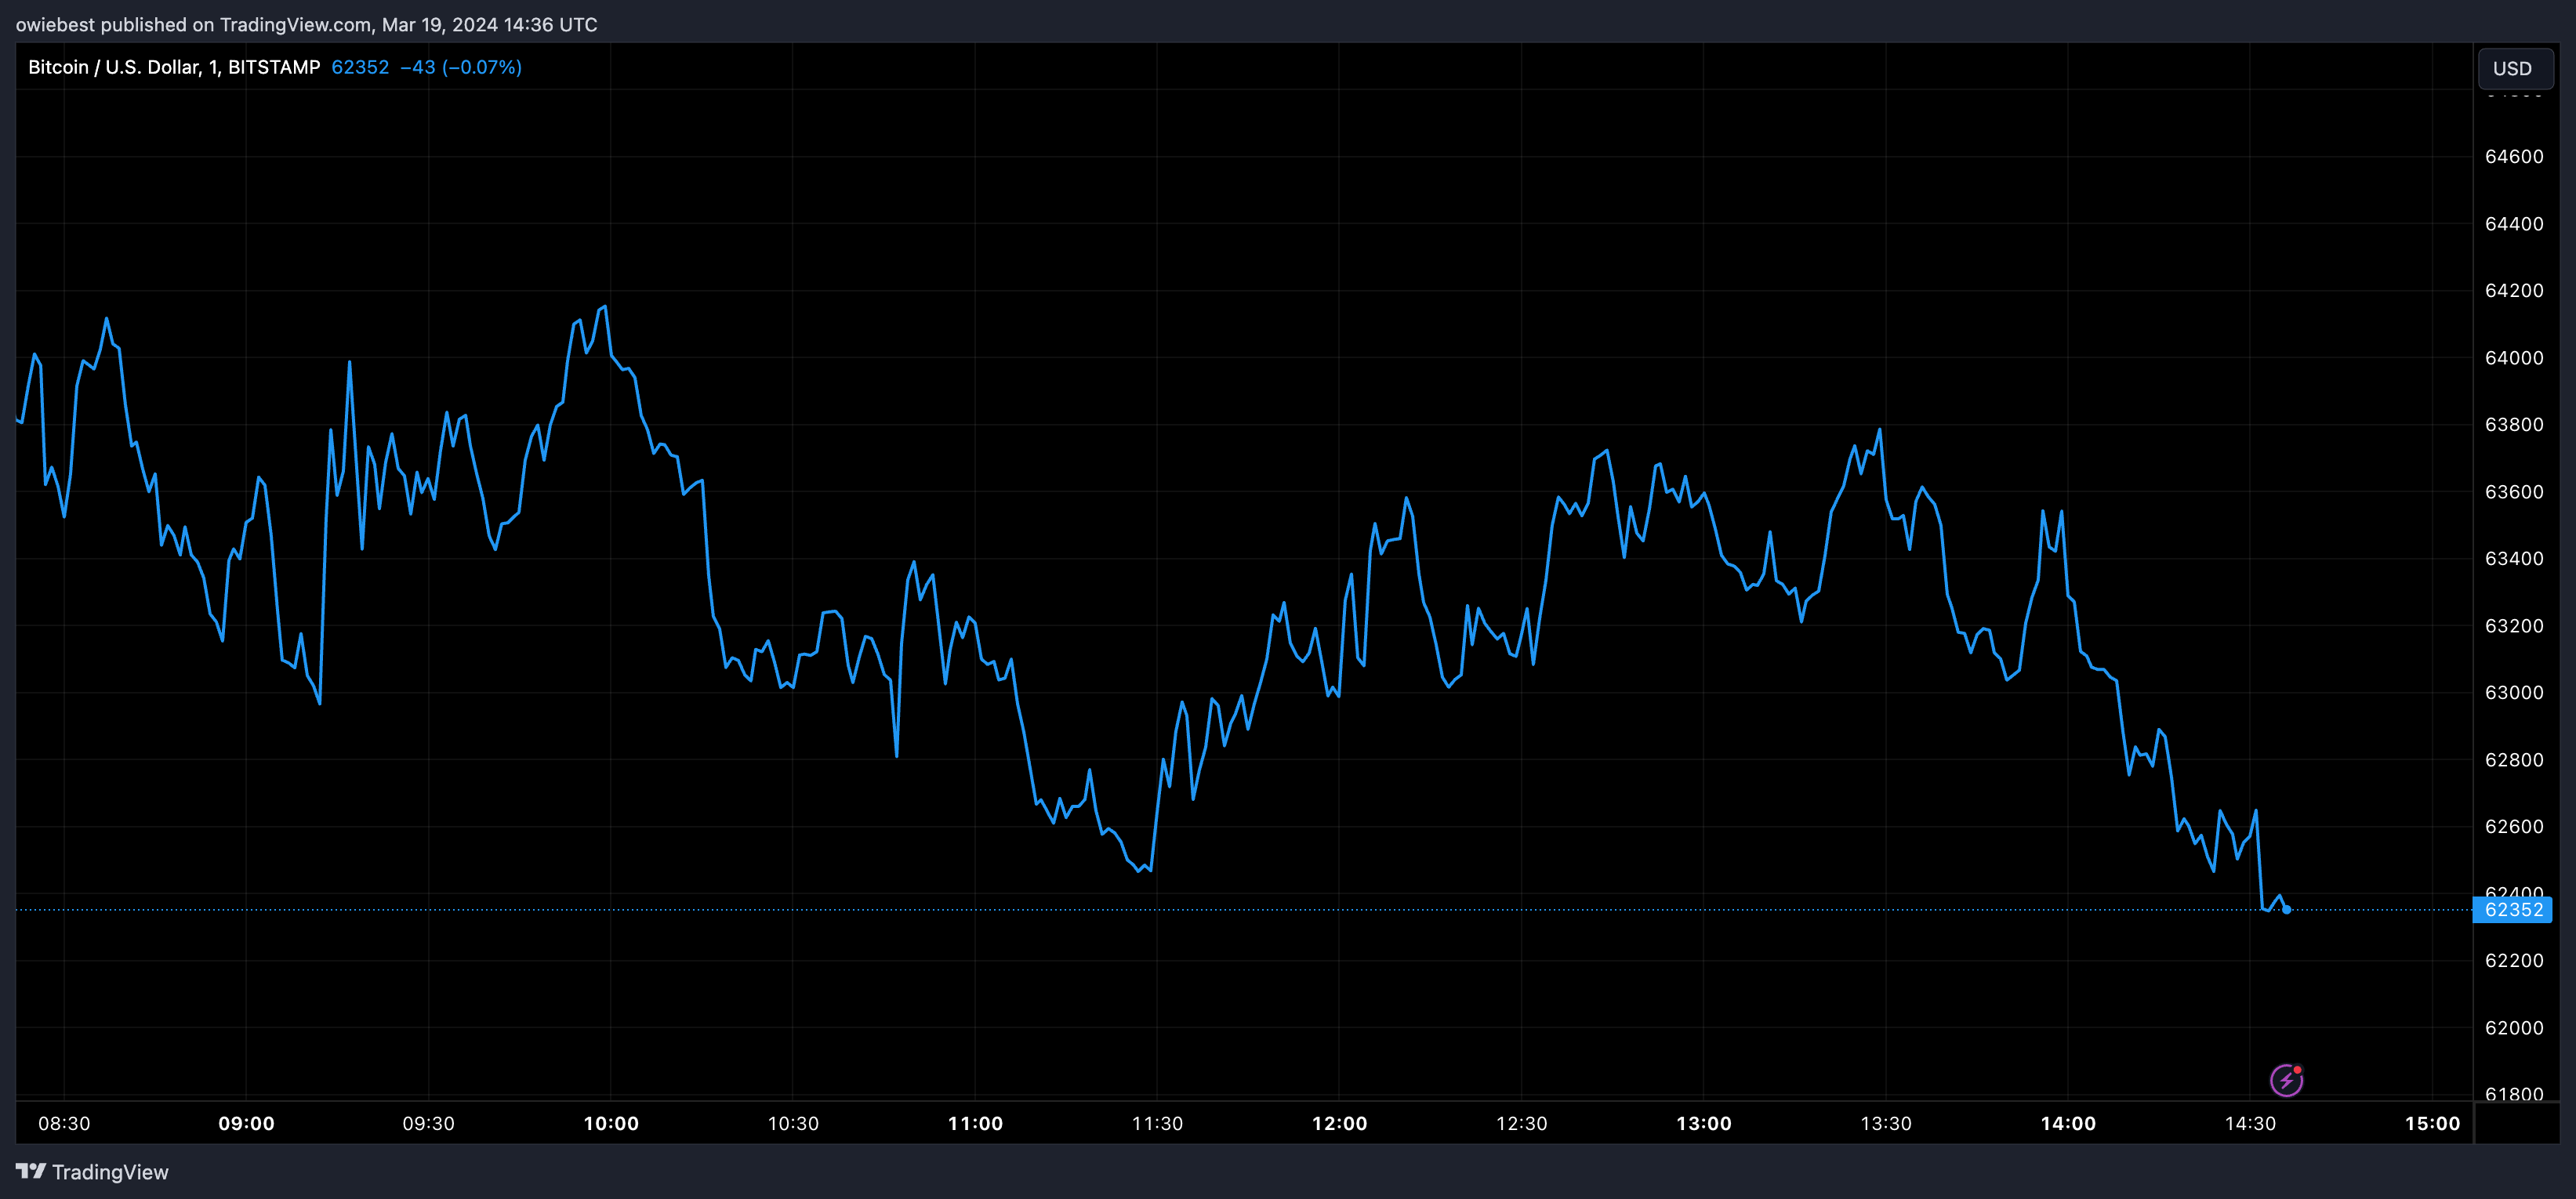The width and height of the screenshot is (2576, 1199).
Task: Click the −43 (−0.07%) change value
Action: (x=461, y=67)
